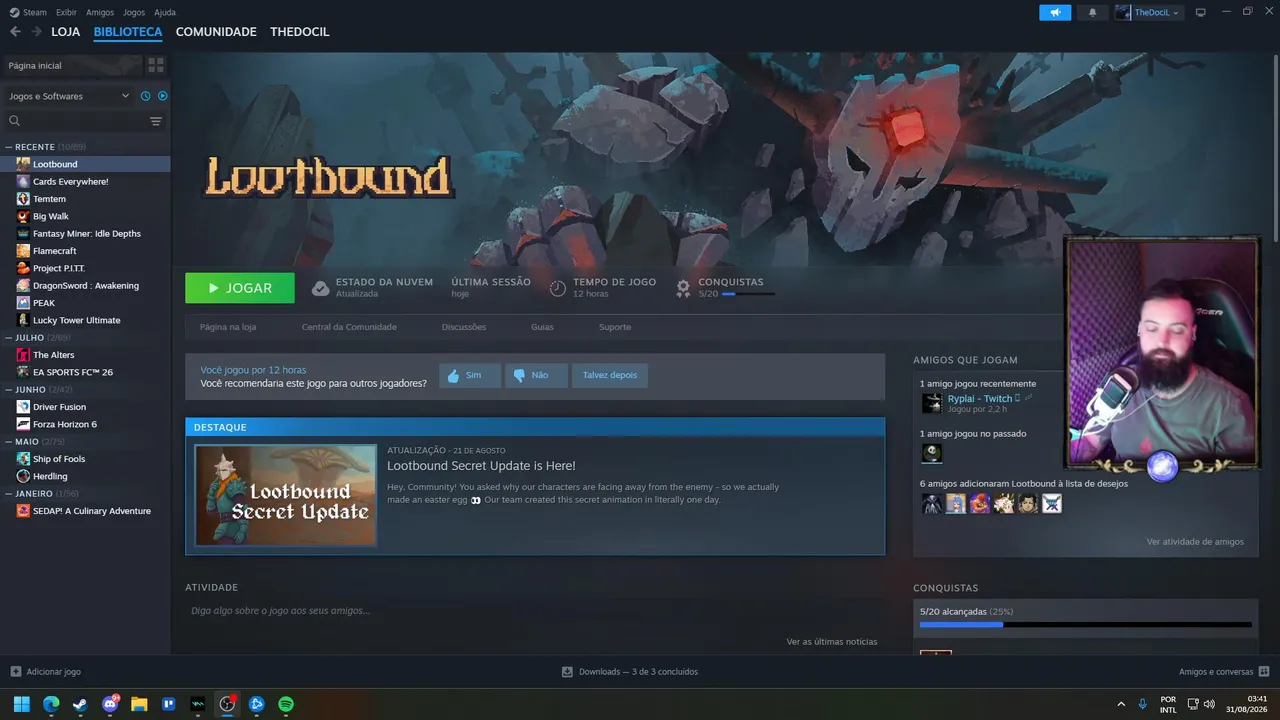Click the CONQUISTAS gear icon
Image resolution: width=1280 pixels, height=720 pixels.
tap(683, 288)
